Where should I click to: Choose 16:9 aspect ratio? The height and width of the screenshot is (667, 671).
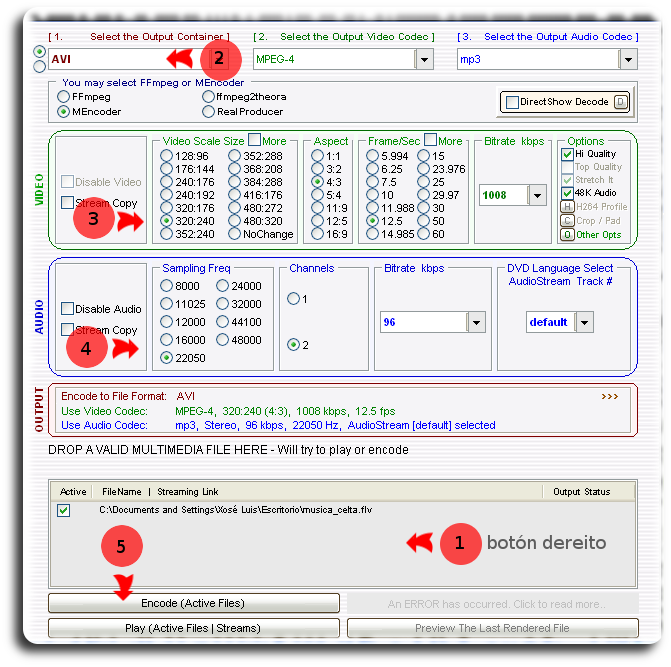point(318,234)
